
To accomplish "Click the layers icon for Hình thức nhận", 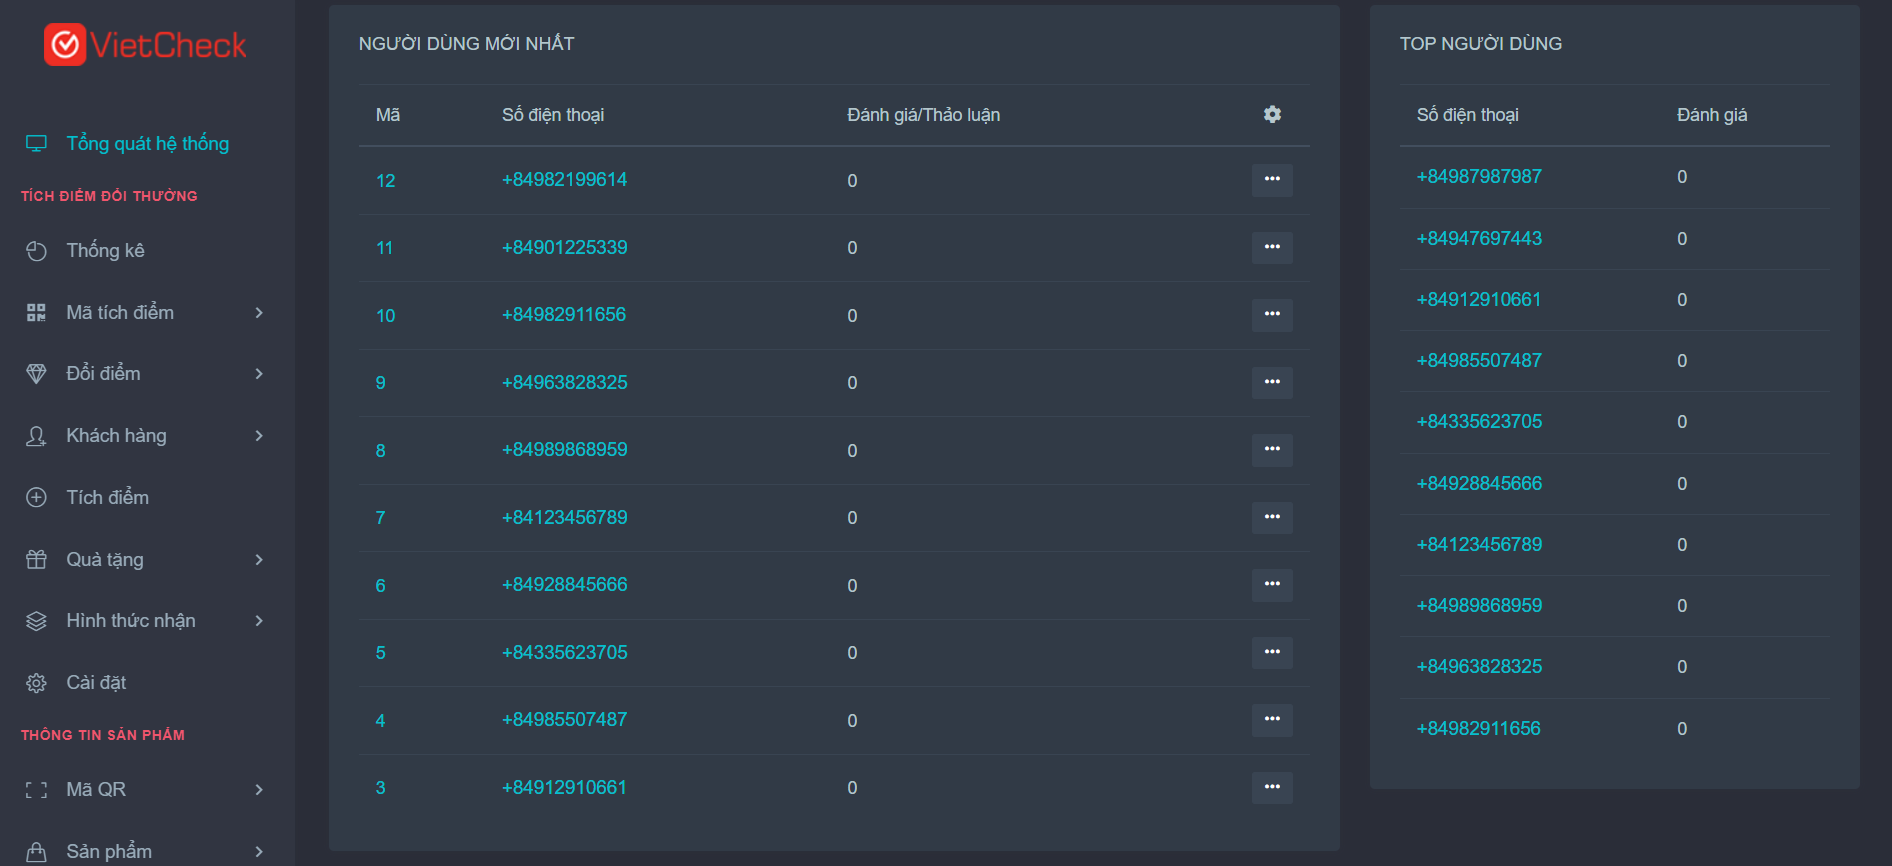I will click(36, 621).
